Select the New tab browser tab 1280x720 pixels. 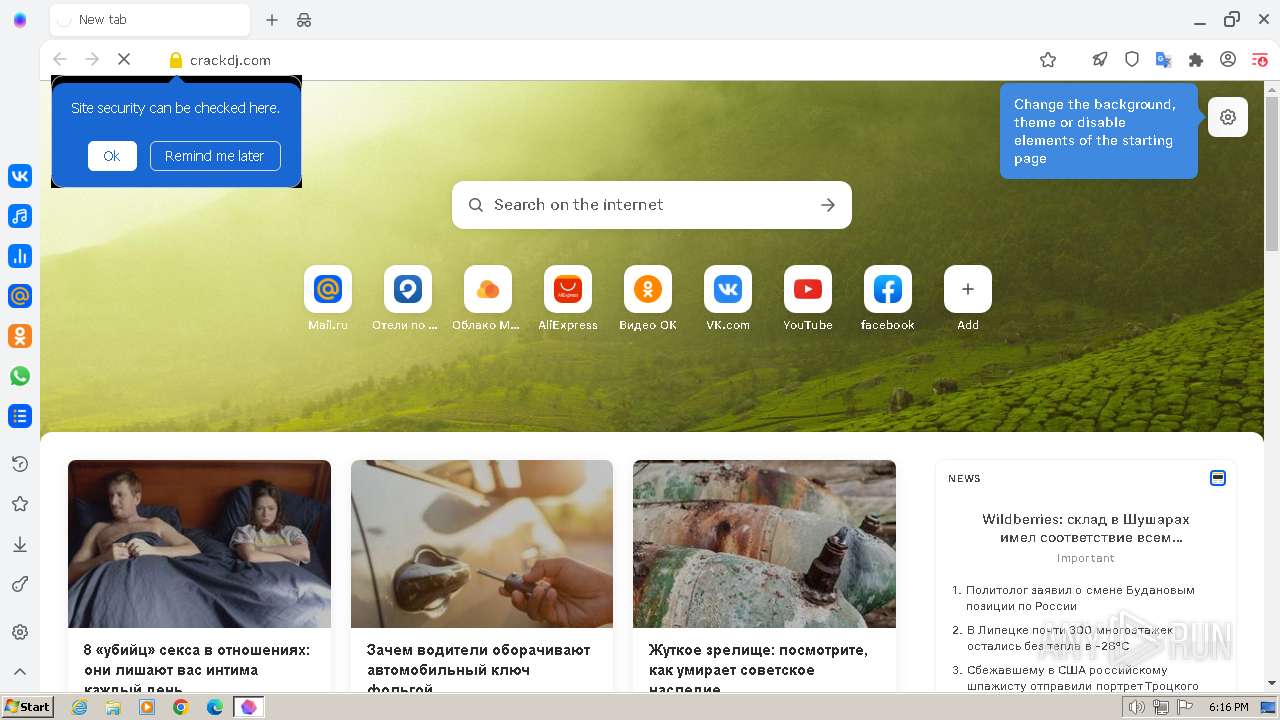[150, 20]
